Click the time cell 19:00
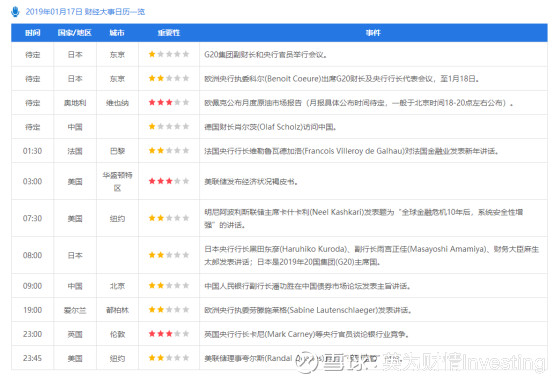This screenshot has height=377, width=554. [x=33, y=310]
